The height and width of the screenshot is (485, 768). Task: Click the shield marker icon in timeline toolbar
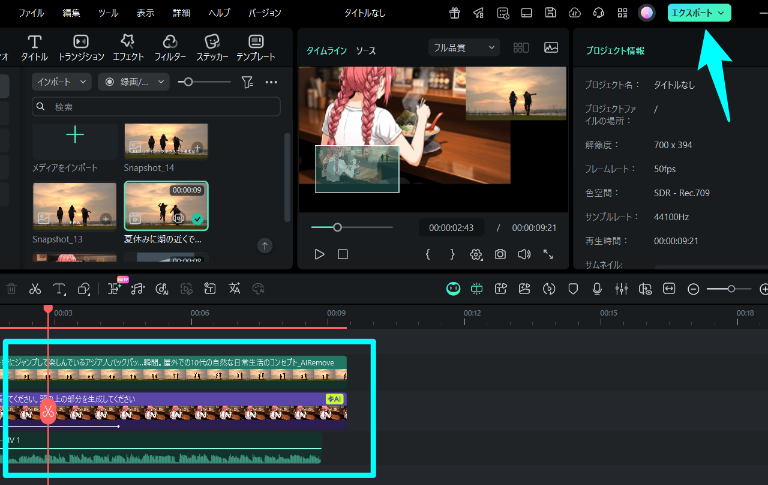tap(573, 289)
